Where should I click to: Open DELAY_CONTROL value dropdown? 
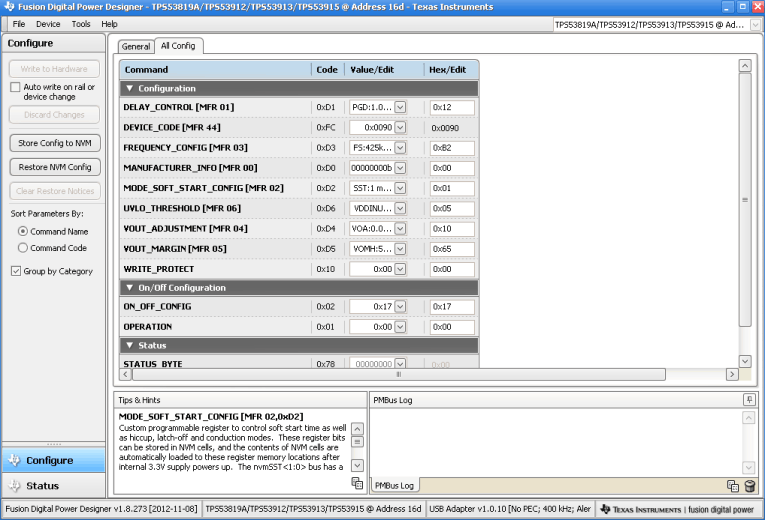400,107
